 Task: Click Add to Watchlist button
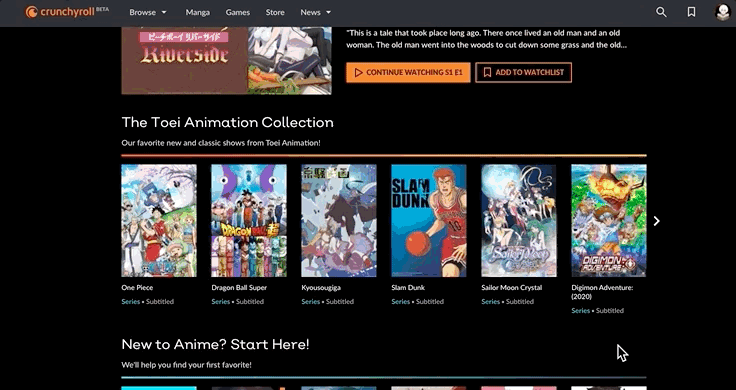coord(523,72)
